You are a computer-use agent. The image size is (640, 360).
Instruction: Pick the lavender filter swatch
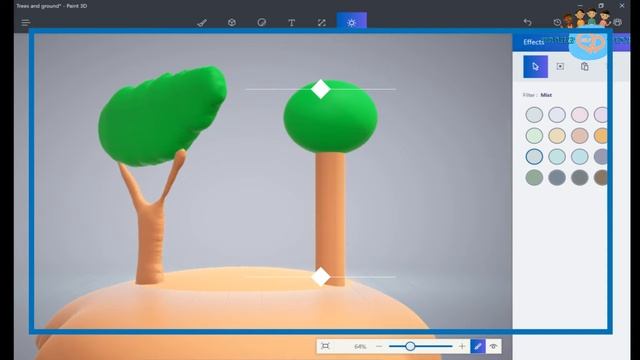[x=557, y=115]
